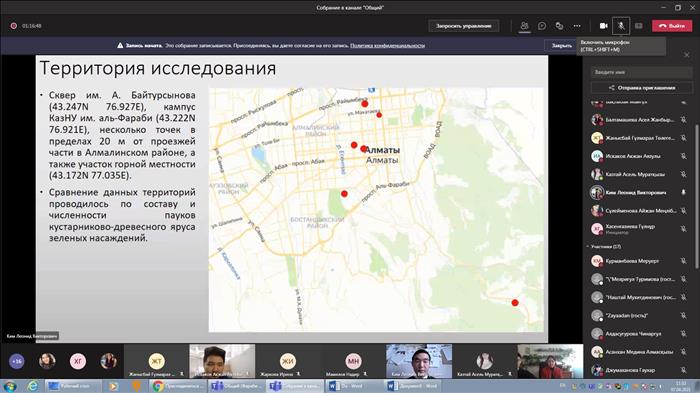Viewport: 700px width, 393px height.
Task: Open the media player taskbar icon
Action: click(x=114, y=386)
